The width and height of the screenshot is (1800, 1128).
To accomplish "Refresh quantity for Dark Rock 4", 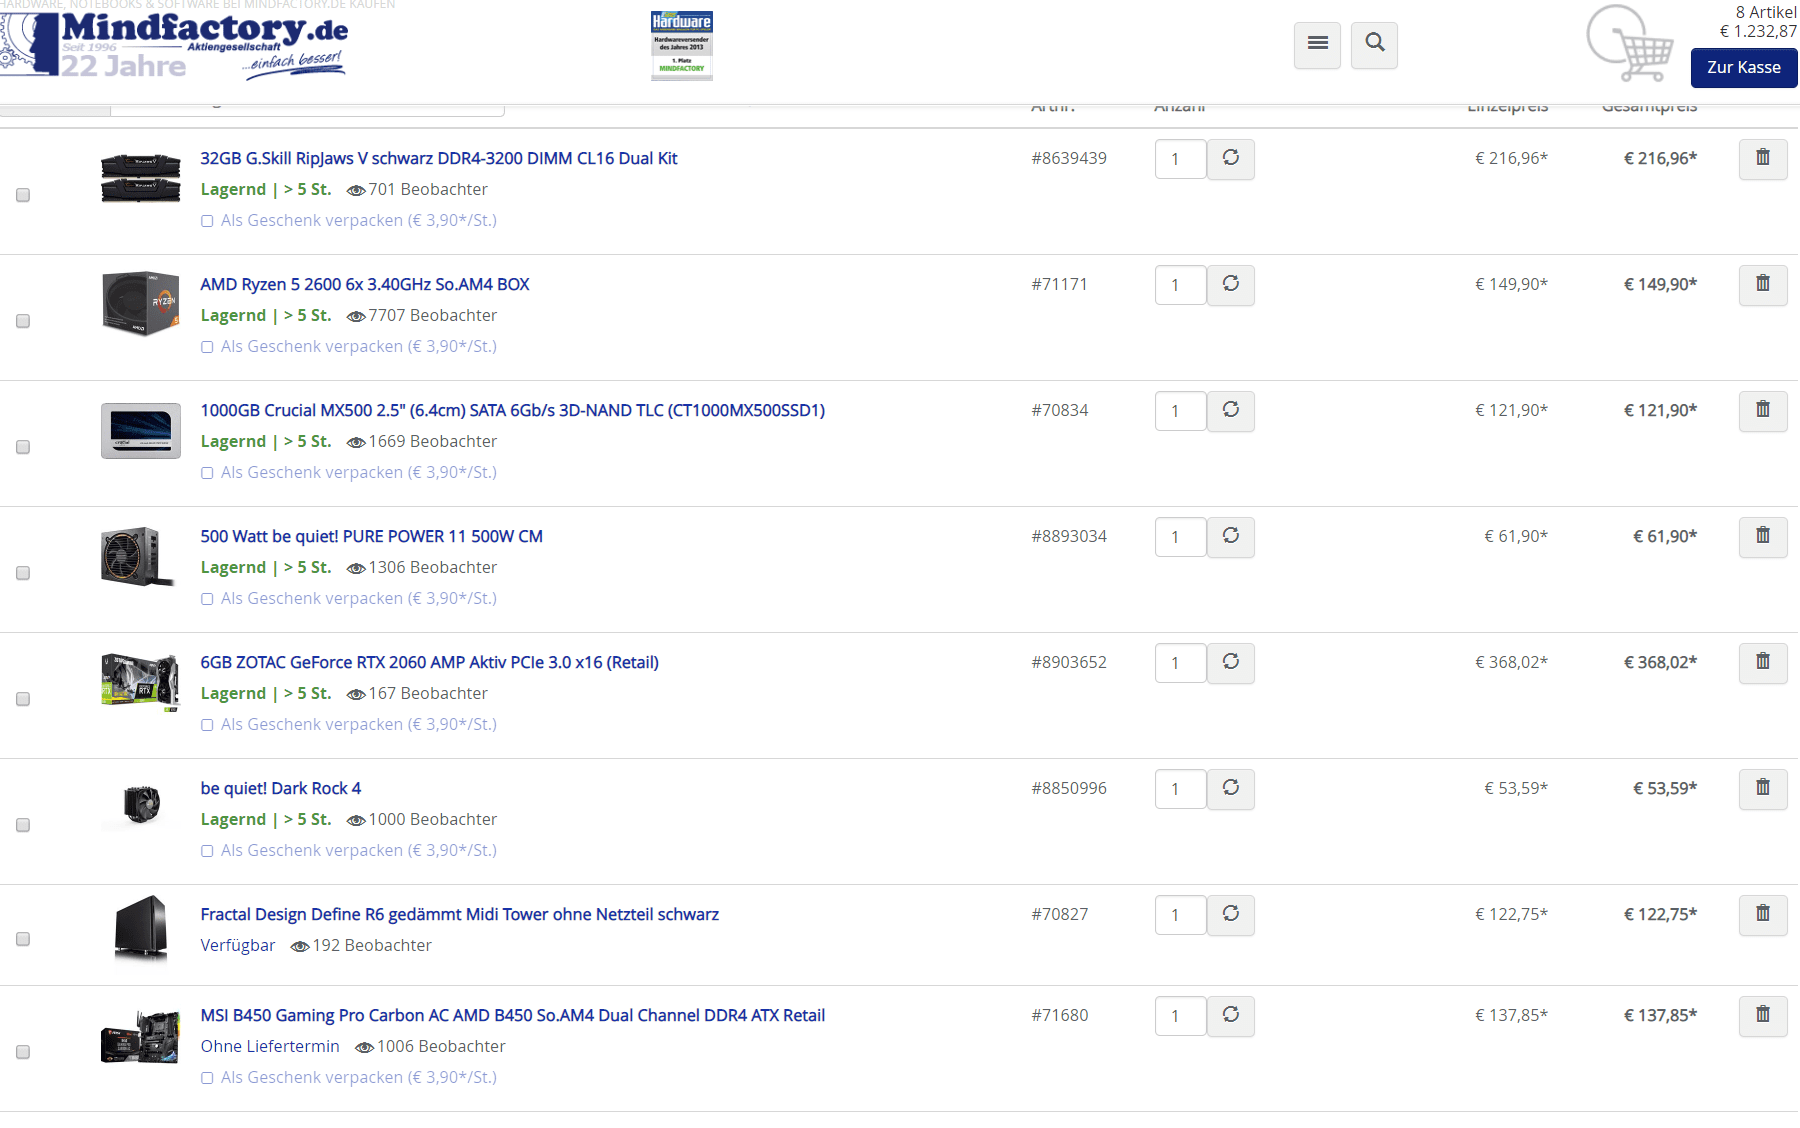I will 1231,789.
